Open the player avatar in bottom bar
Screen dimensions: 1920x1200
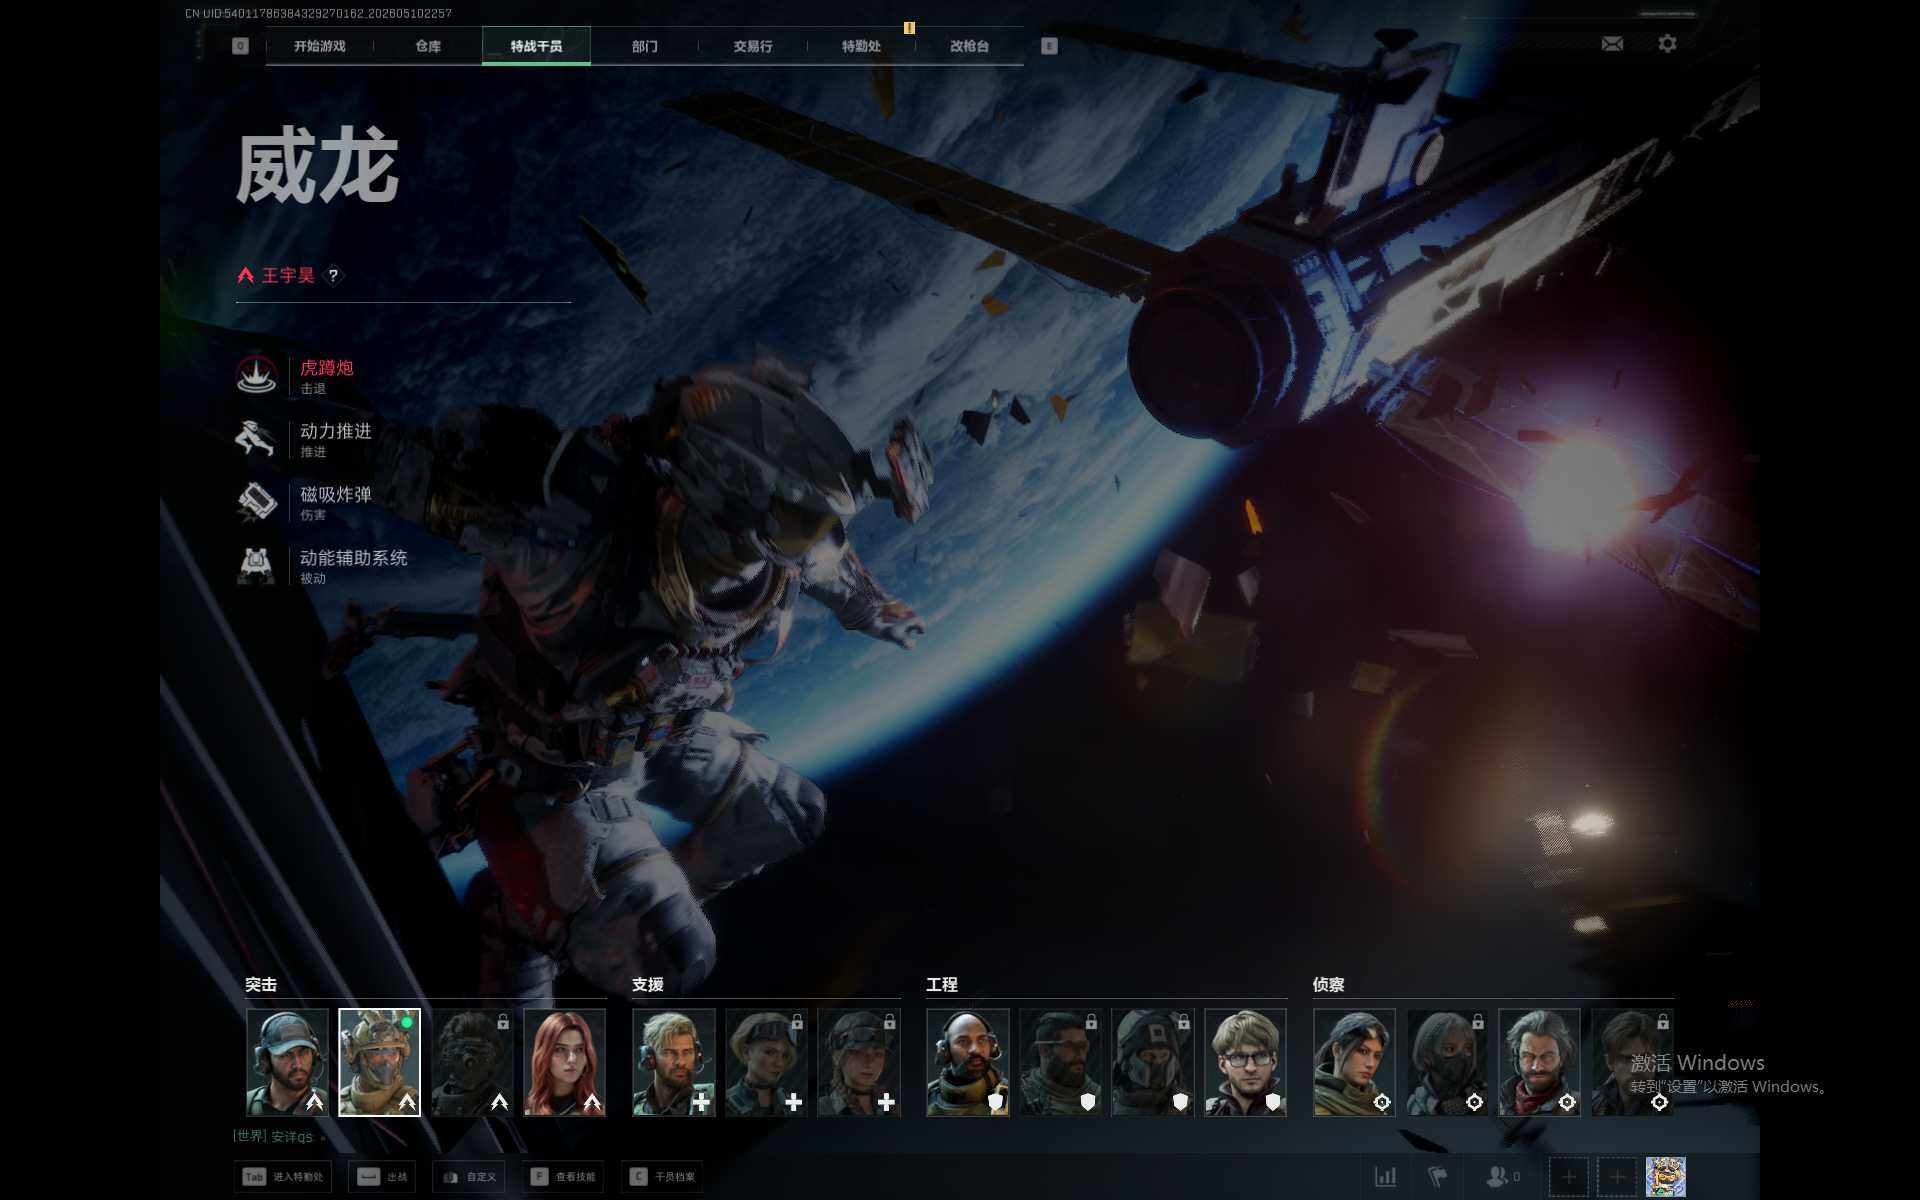tap(1665, 1177)
